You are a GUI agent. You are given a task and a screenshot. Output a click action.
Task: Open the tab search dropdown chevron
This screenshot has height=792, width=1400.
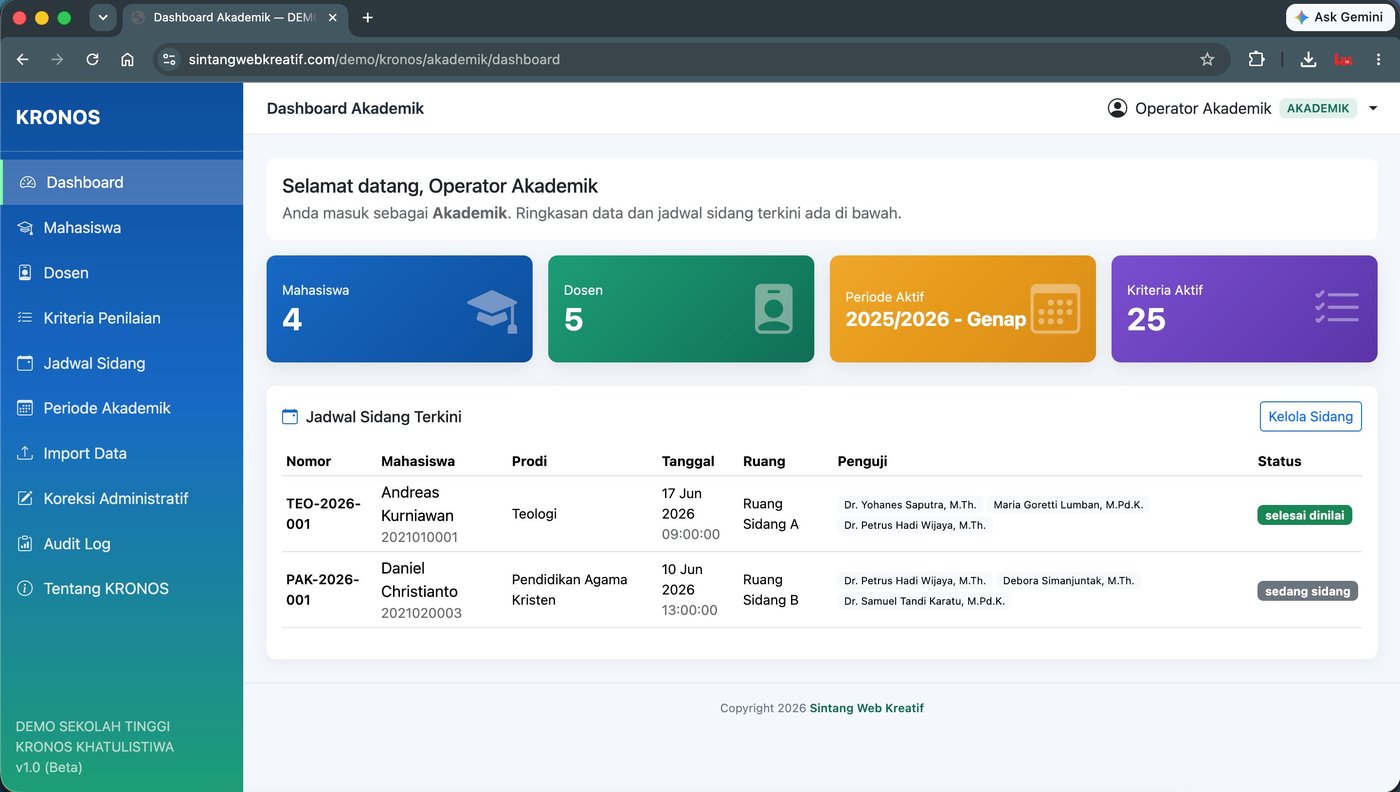(102, 17)
